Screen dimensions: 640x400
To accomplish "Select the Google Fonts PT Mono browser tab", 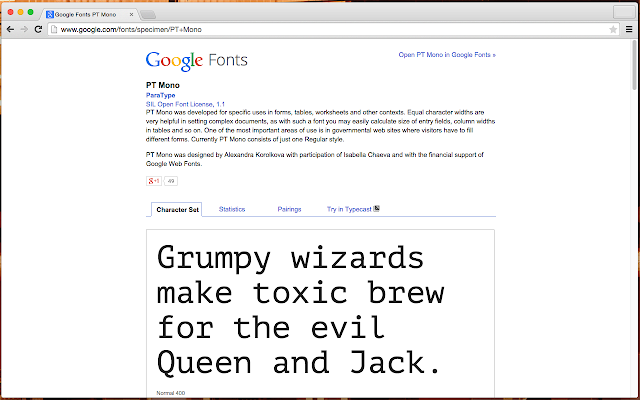I will click(89, 14).
